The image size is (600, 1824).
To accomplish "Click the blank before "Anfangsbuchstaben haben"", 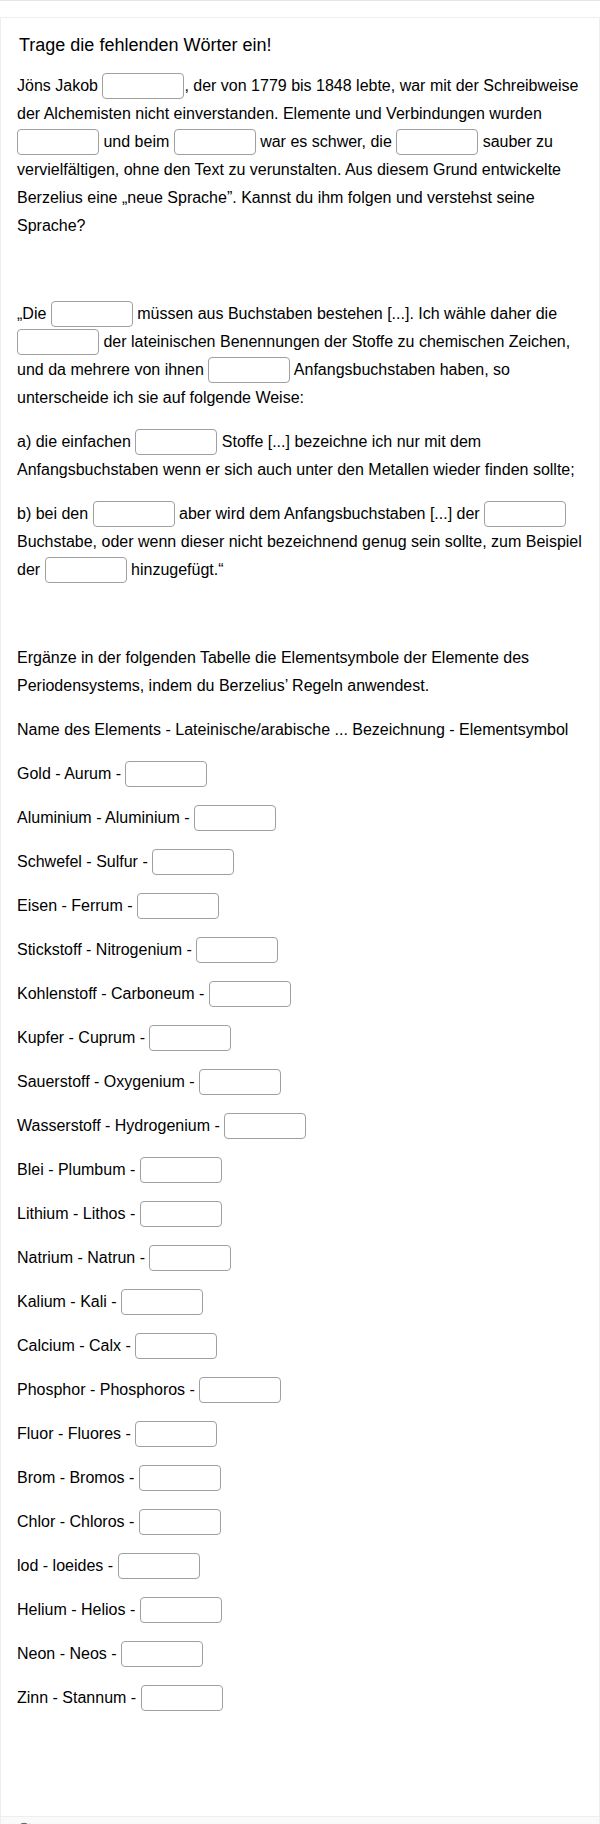I will pos(249,370).
